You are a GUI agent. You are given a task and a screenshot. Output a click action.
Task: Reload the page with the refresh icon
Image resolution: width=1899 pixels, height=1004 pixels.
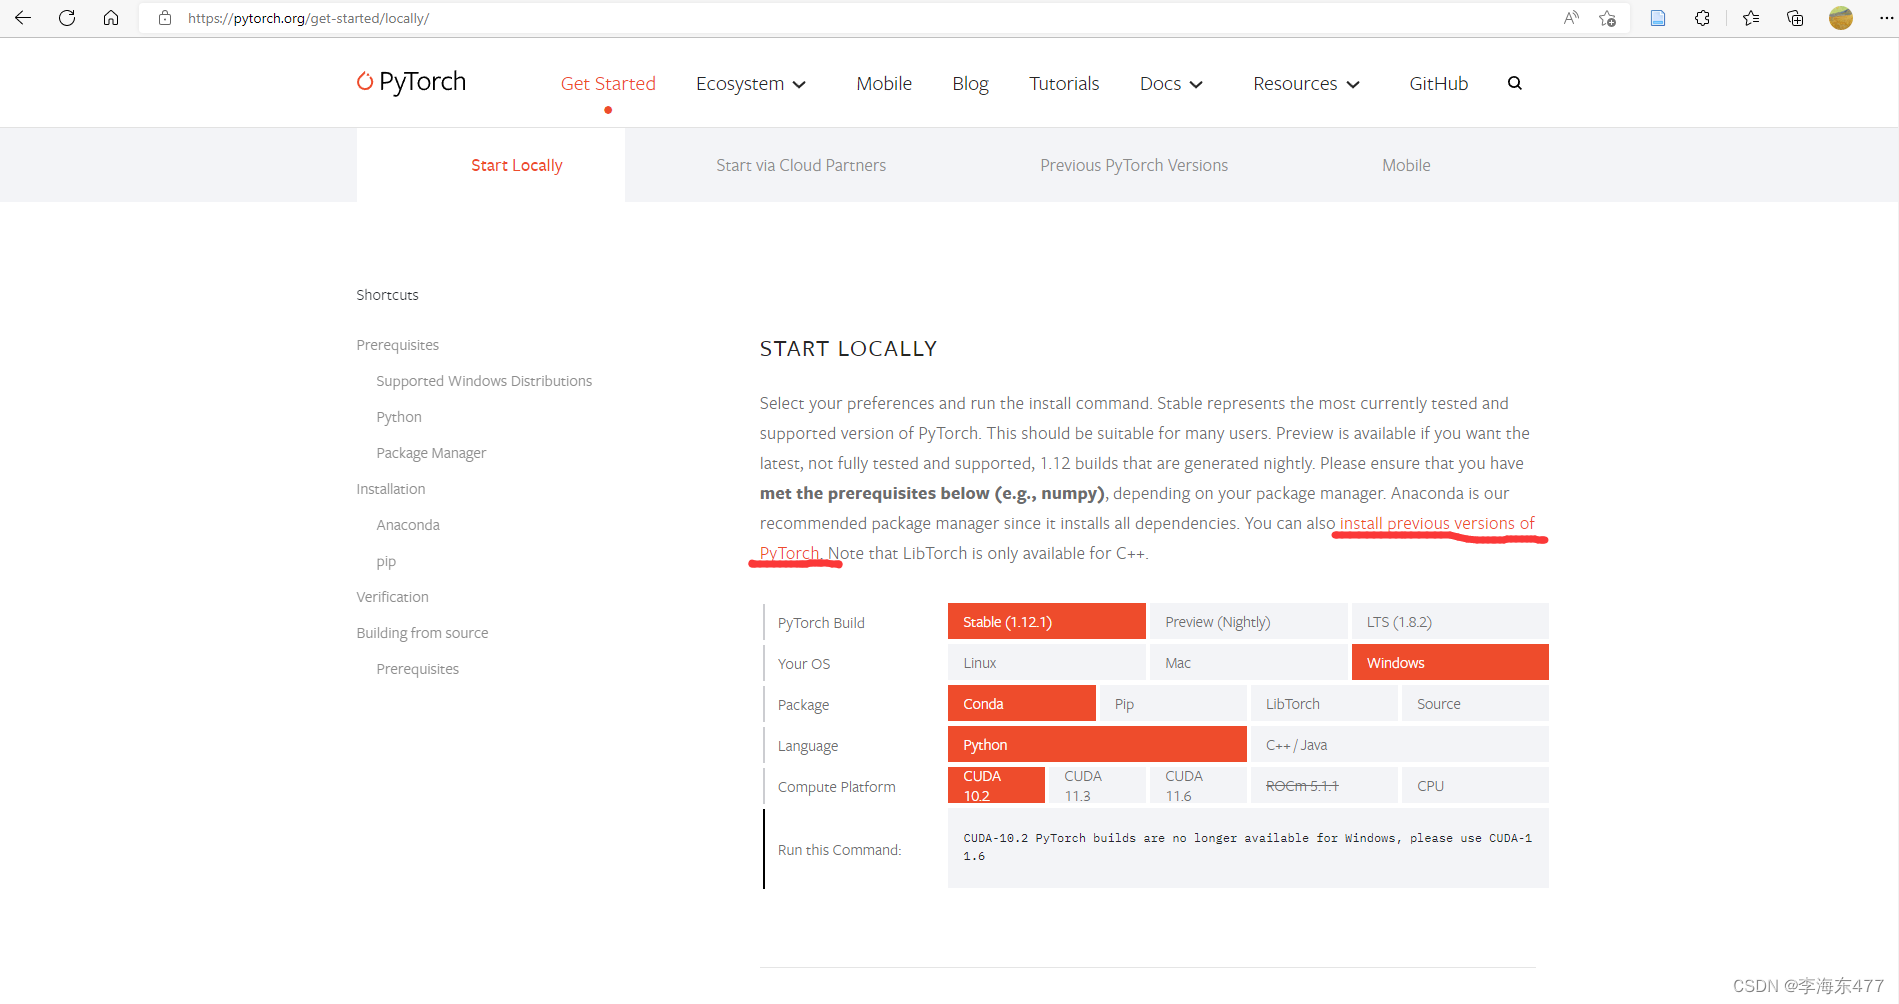pos(67,18)
